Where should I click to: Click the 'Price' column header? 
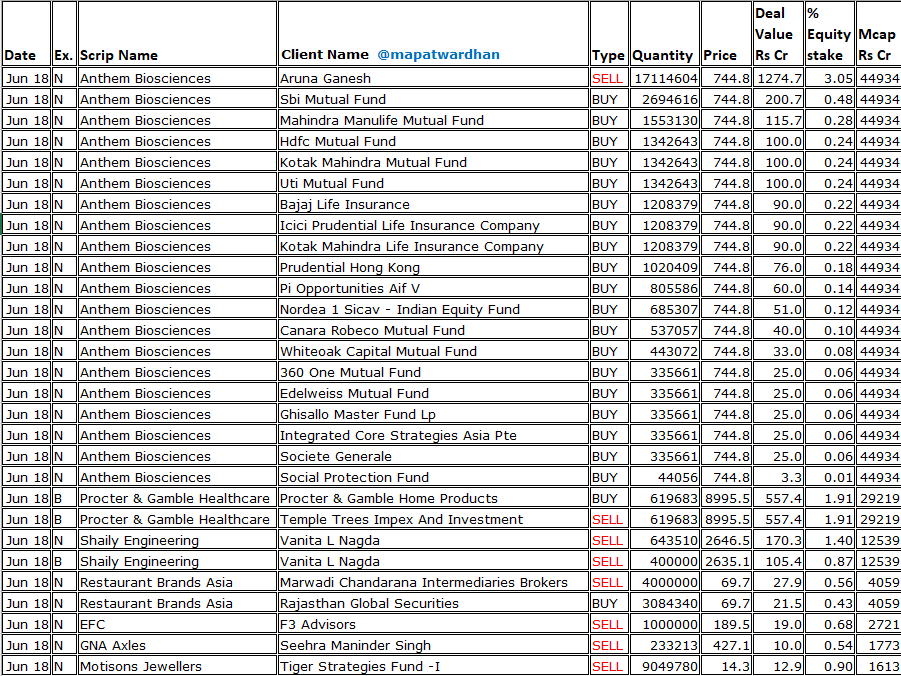click(x=726, y=33)
